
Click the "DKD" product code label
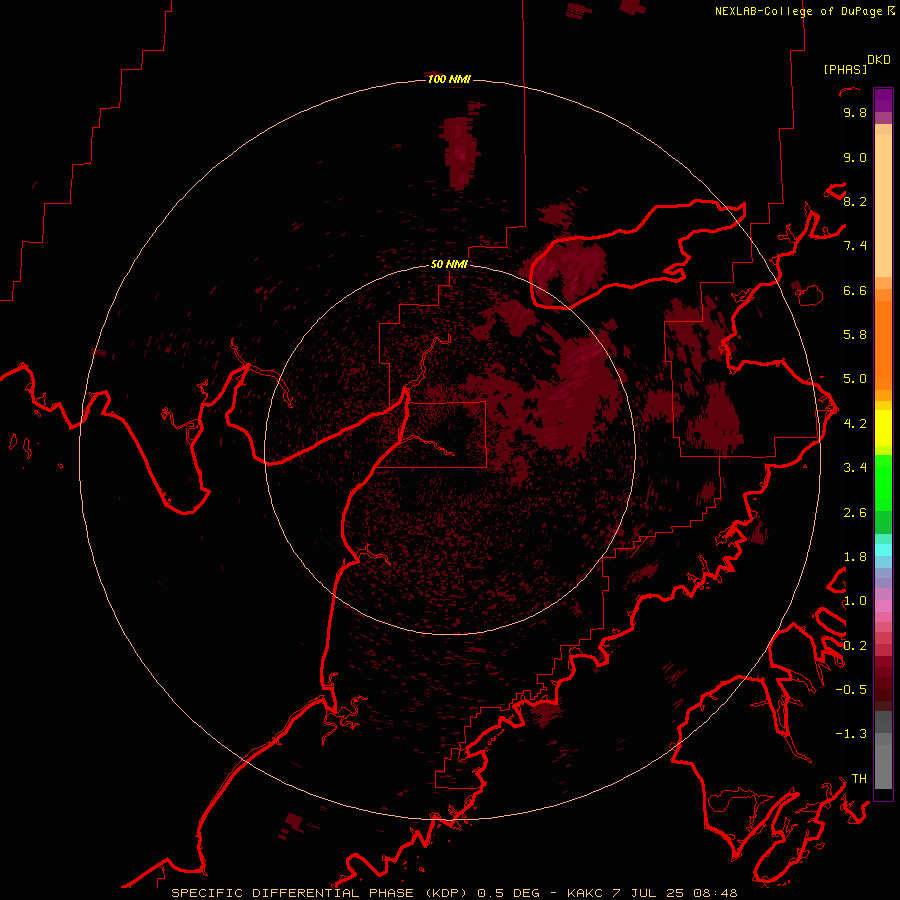coord(878,60)
